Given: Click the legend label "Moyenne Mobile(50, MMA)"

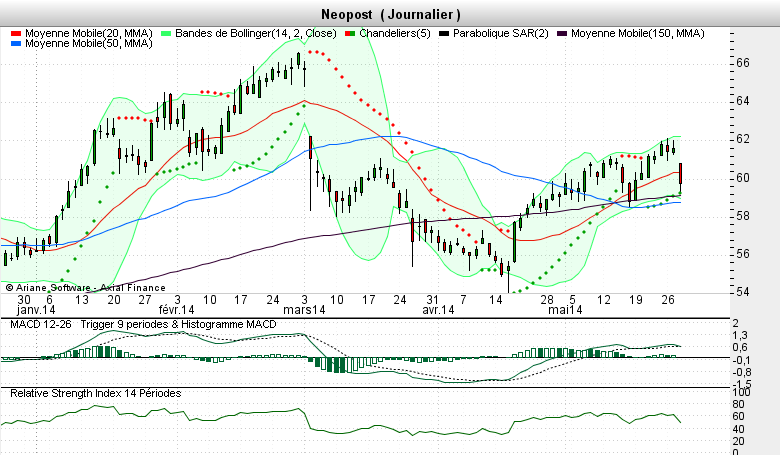Looking at the screenshot, I should coord(89,43).
